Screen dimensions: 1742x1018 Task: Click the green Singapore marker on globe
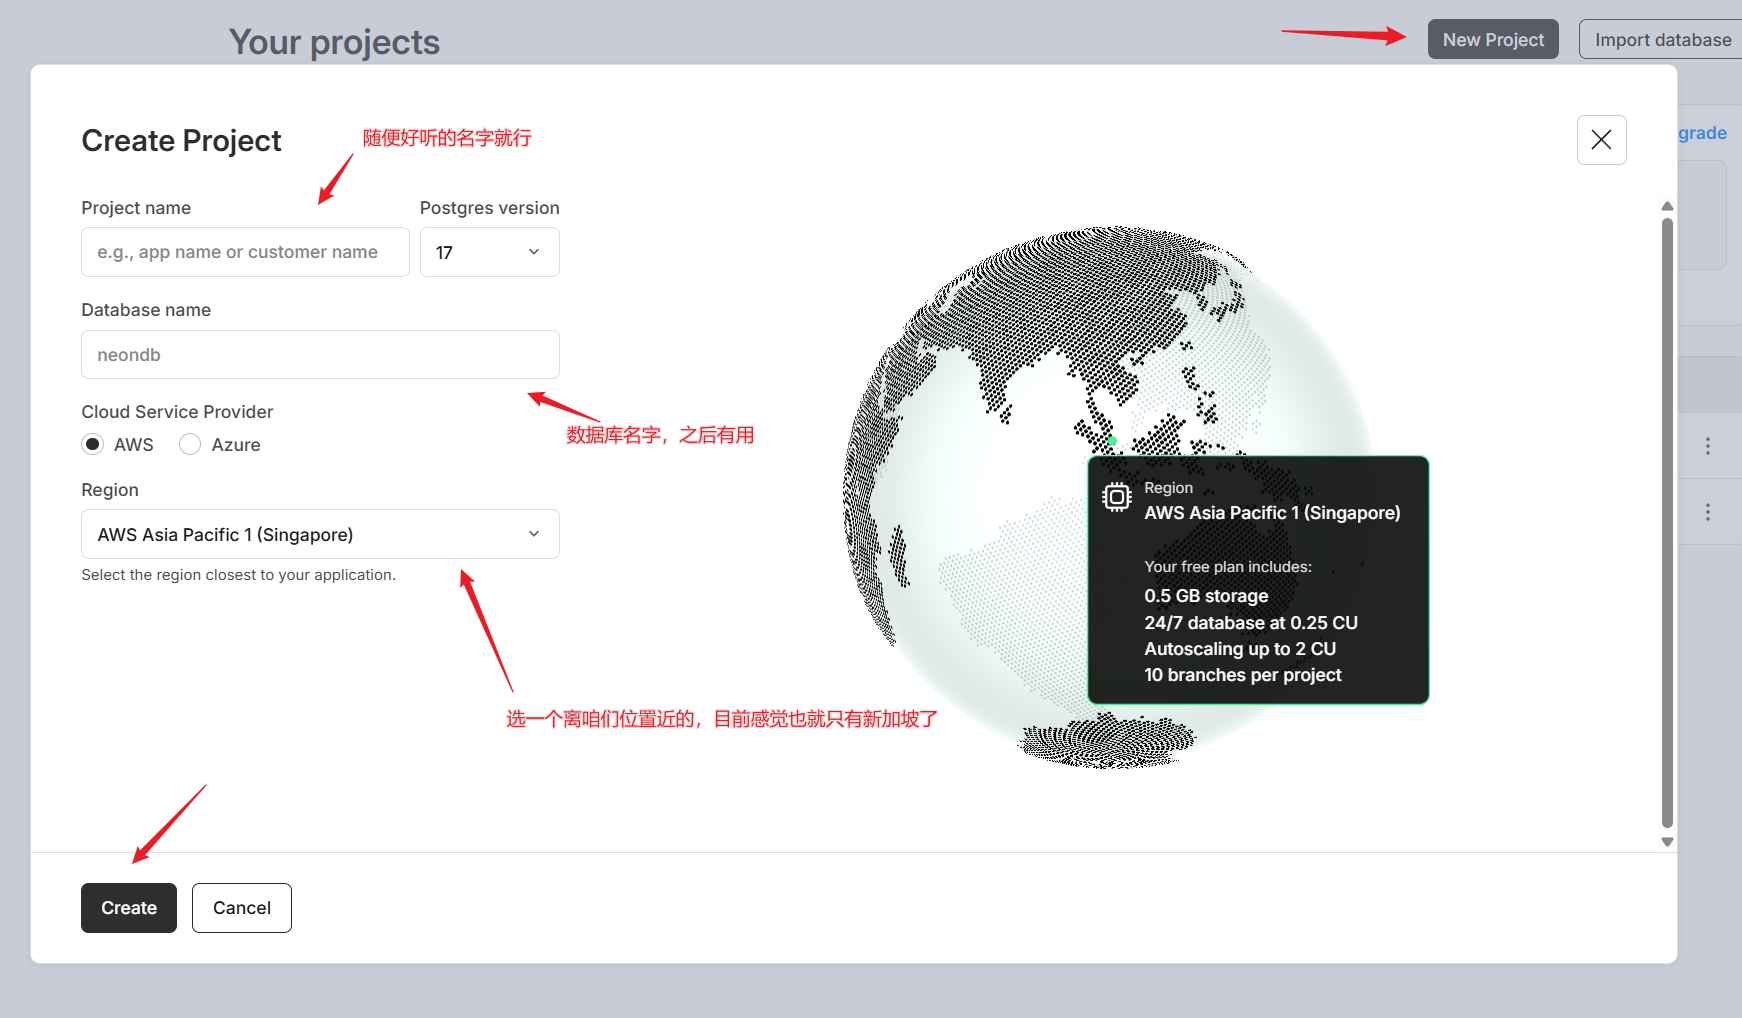tap(1112, 441)
